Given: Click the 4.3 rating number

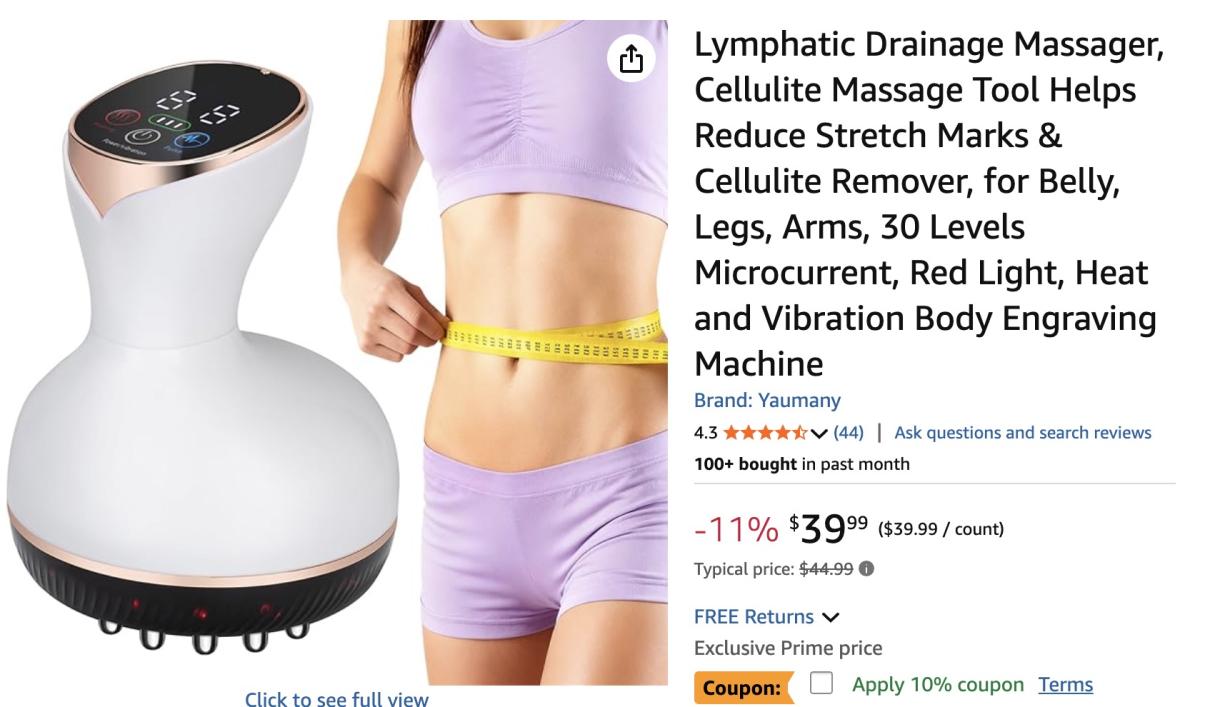Looking at the screenshot, I should click(706, 433).
